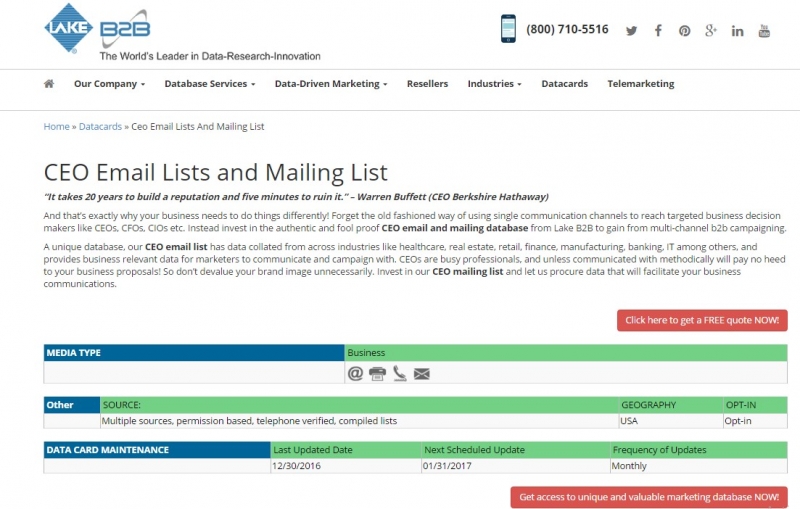Follow the Home breadcrumb link
This screenshot has height=509, width=800.
[x=56, y=126]
